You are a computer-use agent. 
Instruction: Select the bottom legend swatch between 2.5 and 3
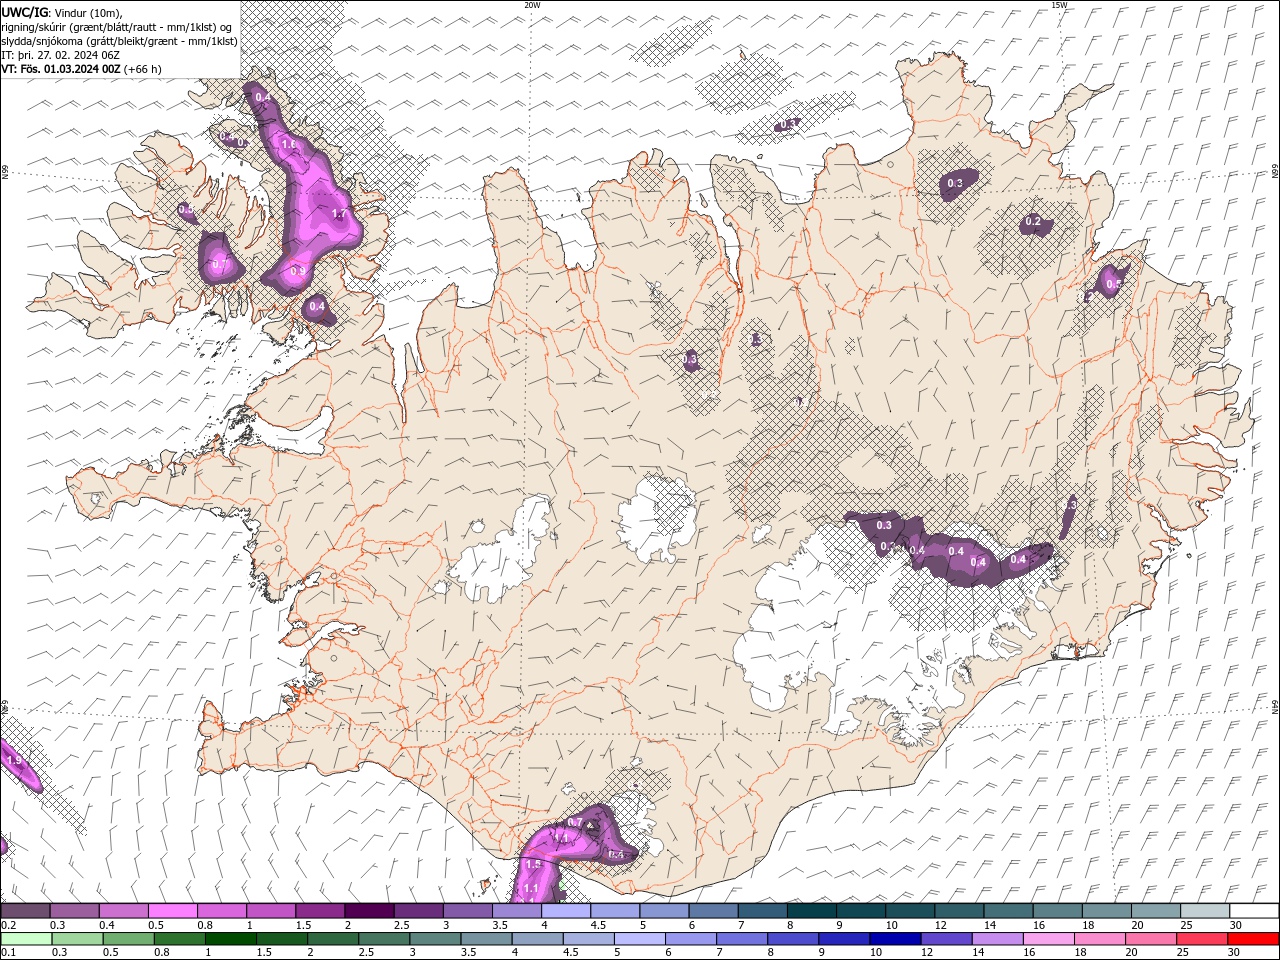point(385,938)
